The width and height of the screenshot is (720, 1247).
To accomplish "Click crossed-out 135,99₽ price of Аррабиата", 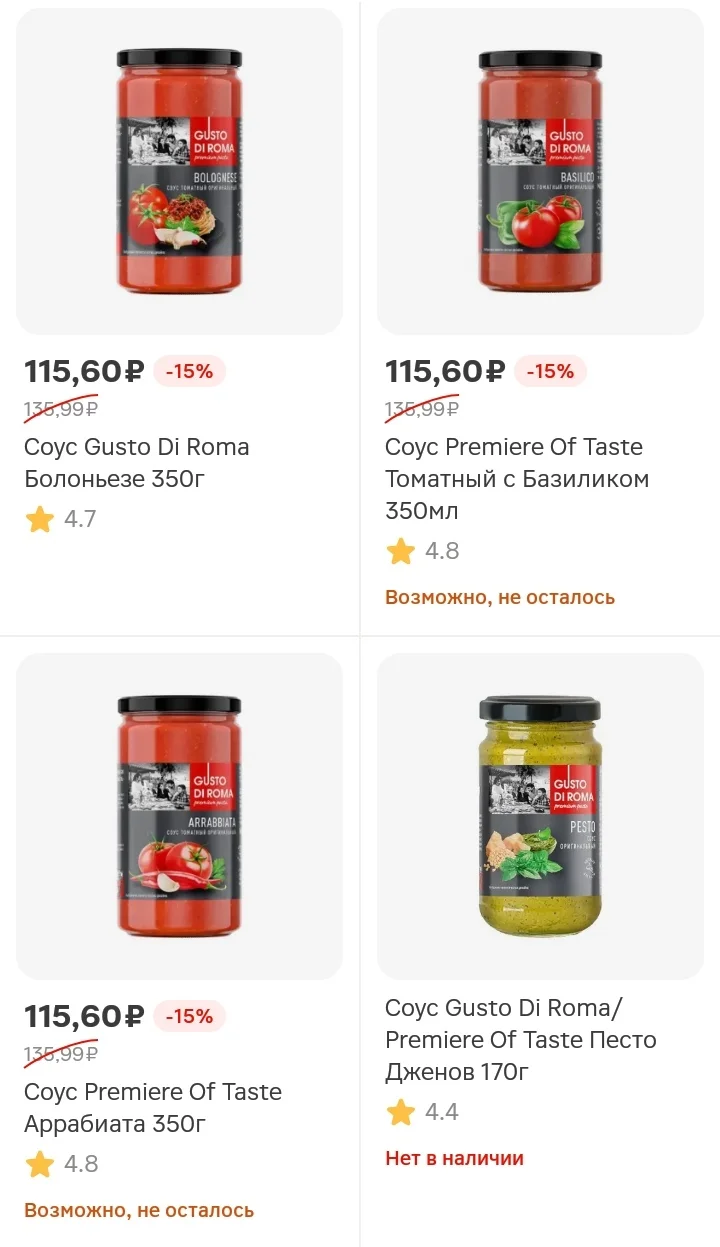I will click(x=61, y=1053).
